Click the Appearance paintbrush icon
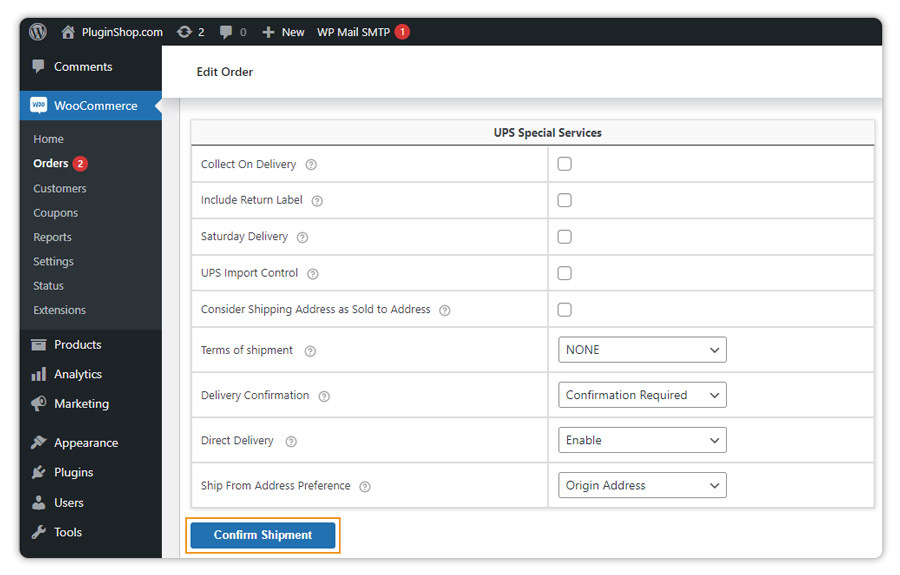The width and height of the screenshot is (900, 575). [x=38, y=442]
